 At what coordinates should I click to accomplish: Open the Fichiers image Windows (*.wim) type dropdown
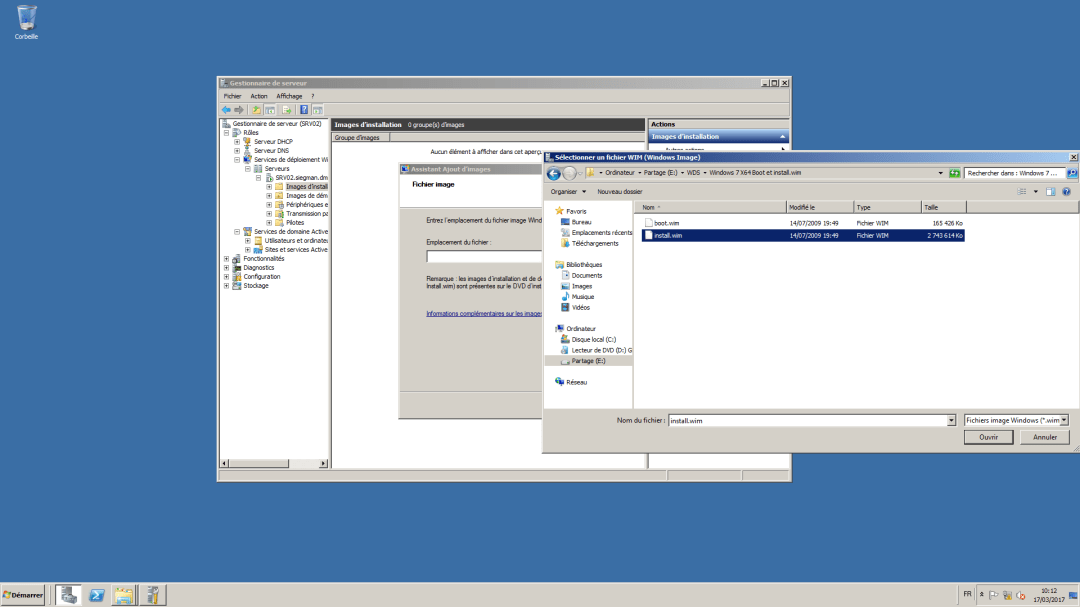(x=1015, y=420)
